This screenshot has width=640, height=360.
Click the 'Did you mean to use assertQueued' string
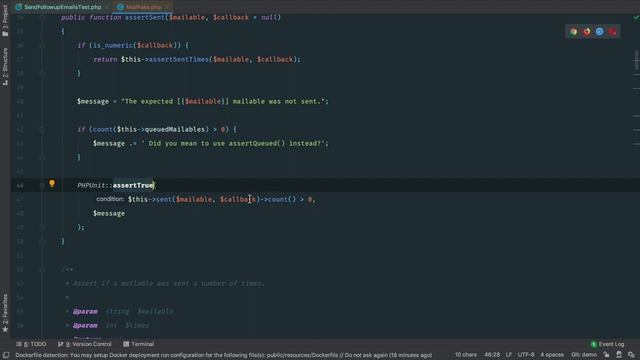pos(234,143)
